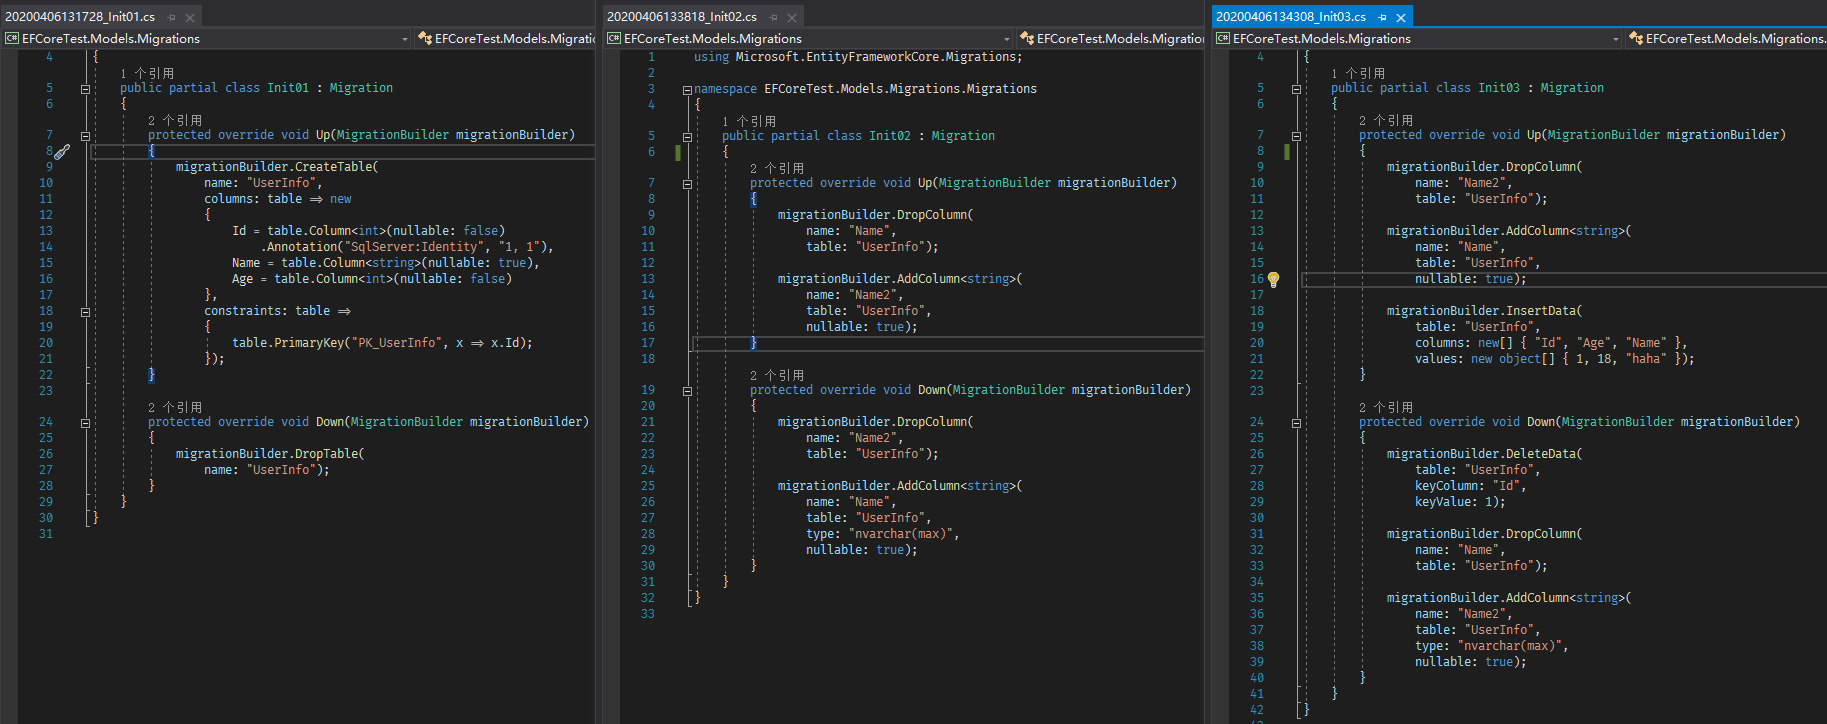The height and width of the screenshot is (724, 1827).
Task: Click the screwdriver quick-action icon at line 8 of Init01.cs
Action: (x=62, y=152)
